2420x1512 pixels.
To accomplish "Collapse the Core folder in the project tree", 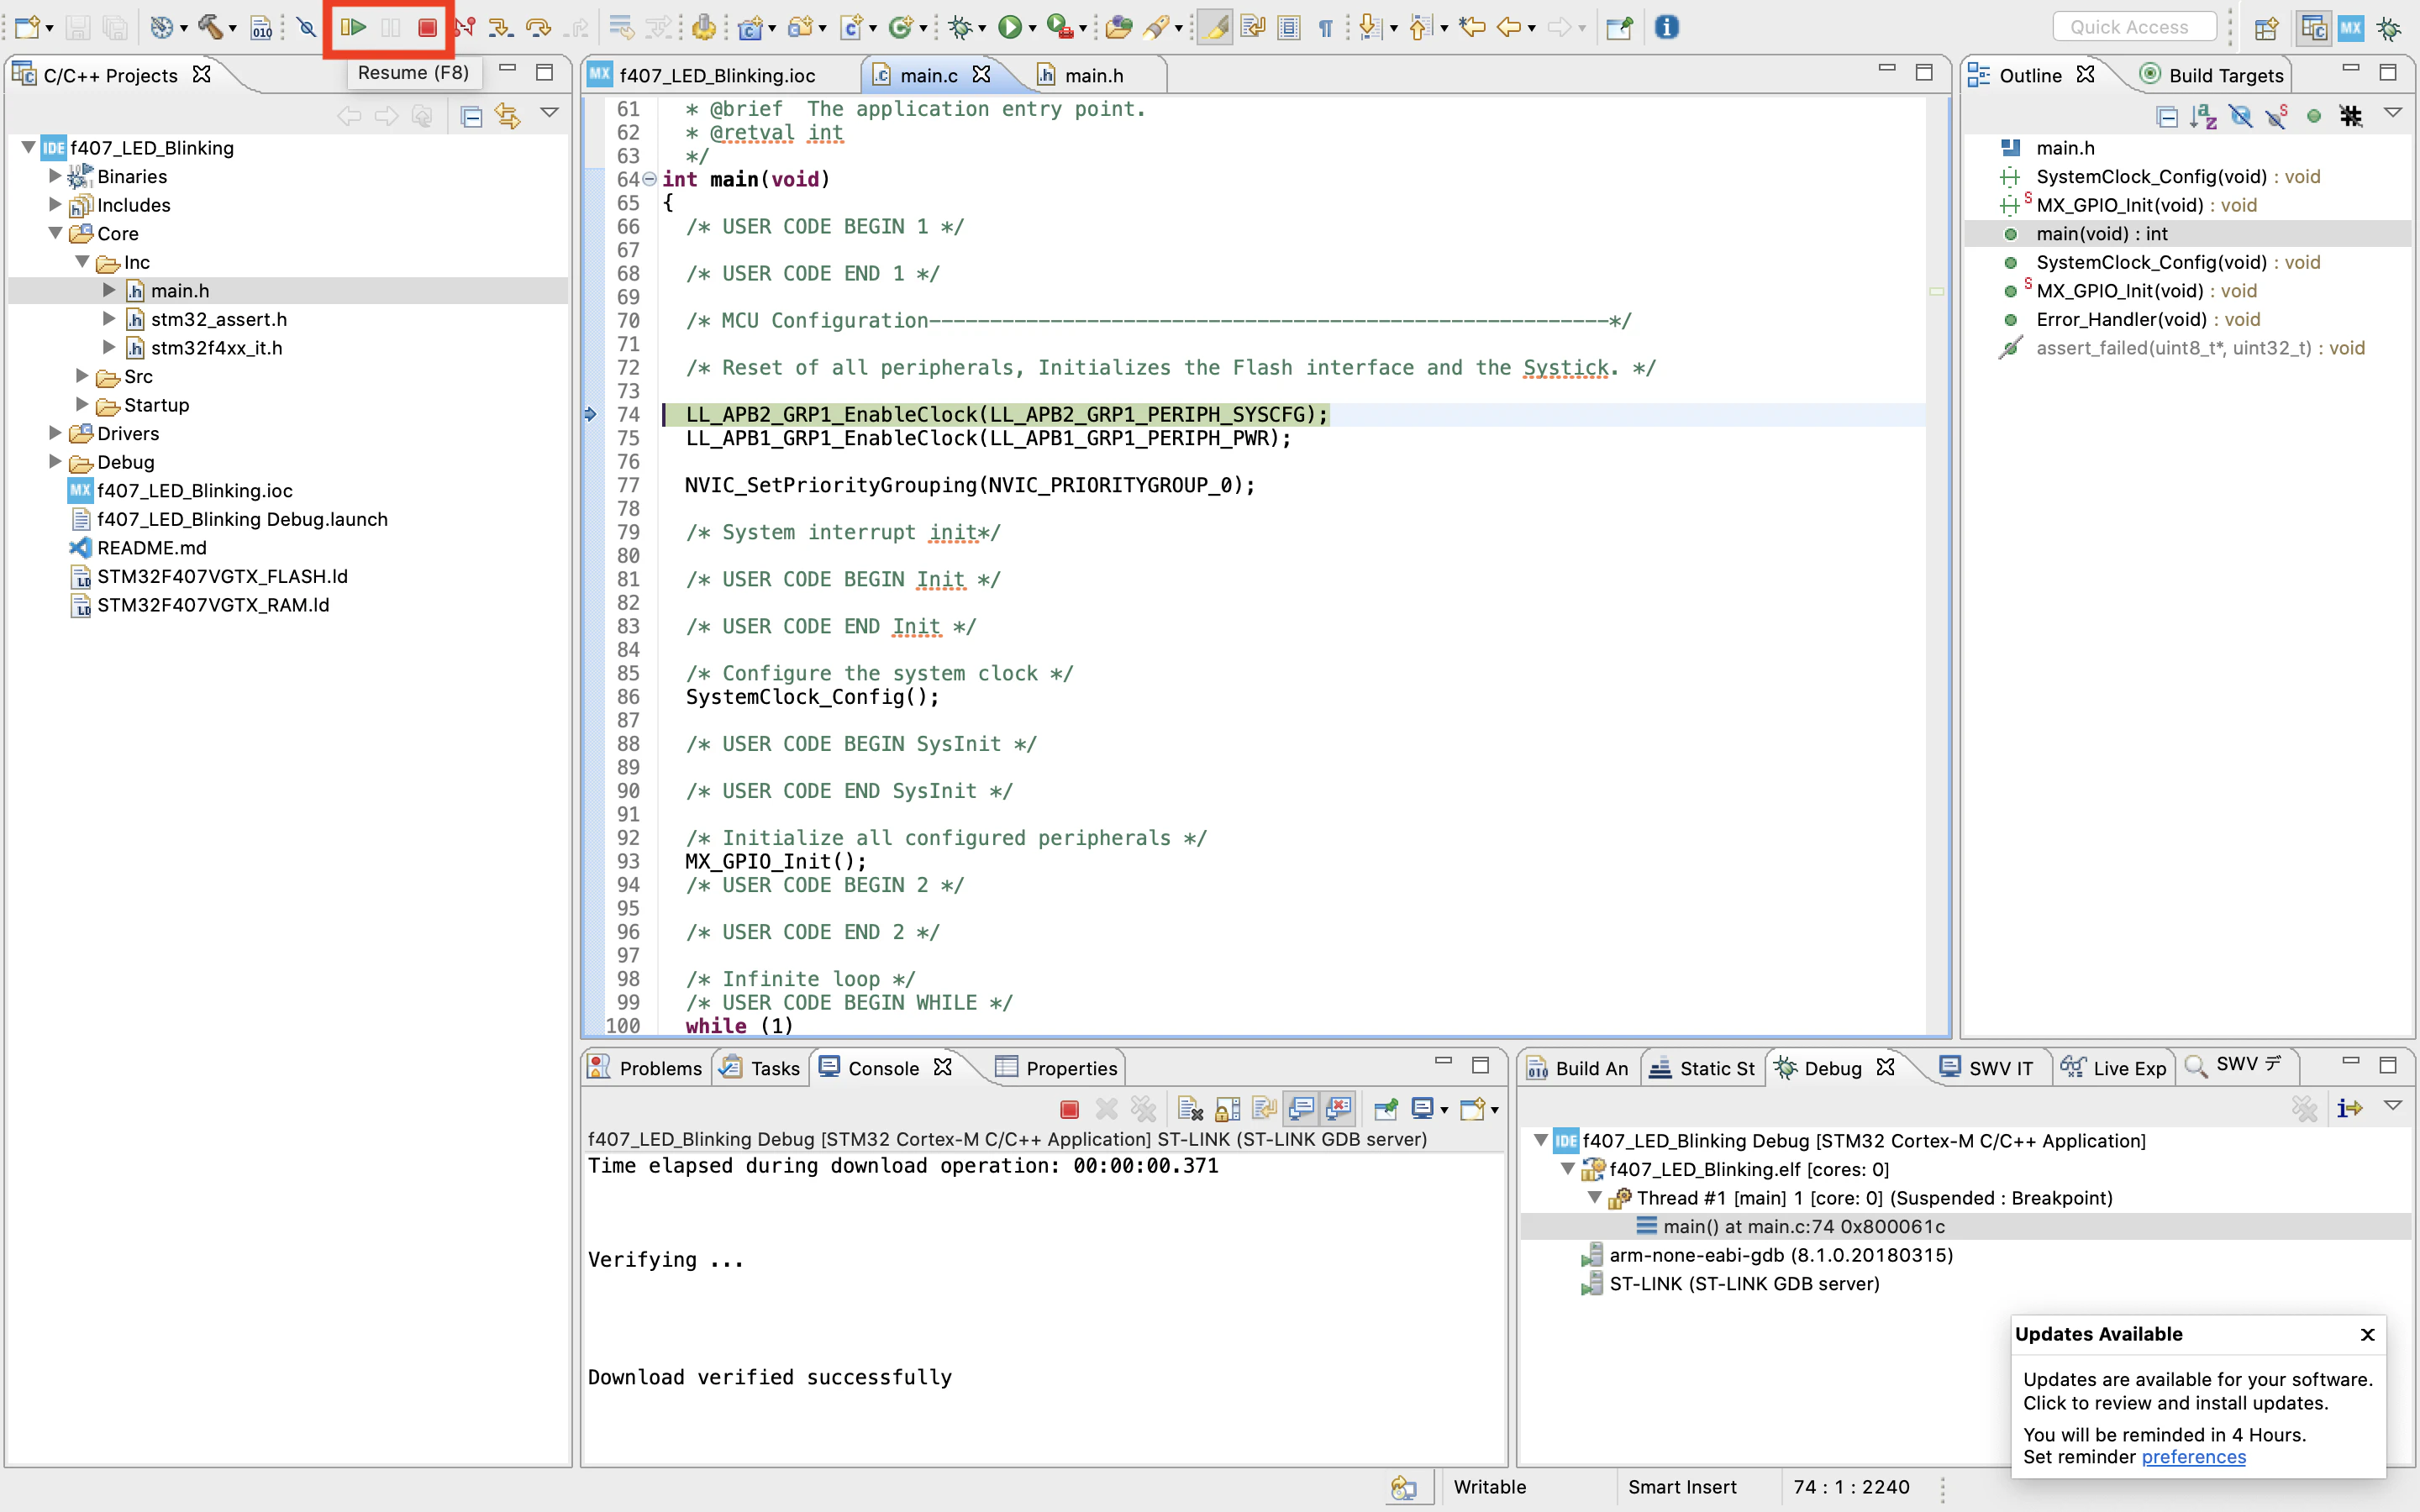I will click(56, 233).
